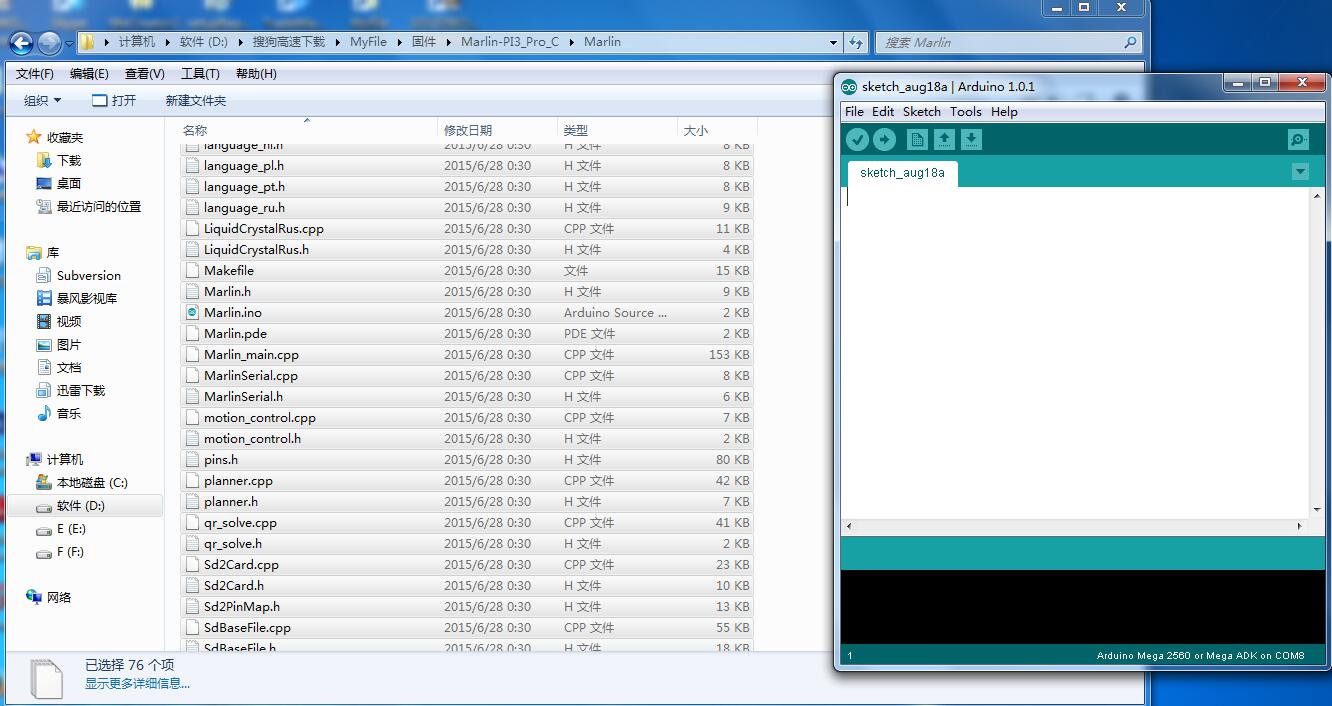
Task: Click Arduino editor's vertical scroll down arrow
Action: pos(1317,509)
